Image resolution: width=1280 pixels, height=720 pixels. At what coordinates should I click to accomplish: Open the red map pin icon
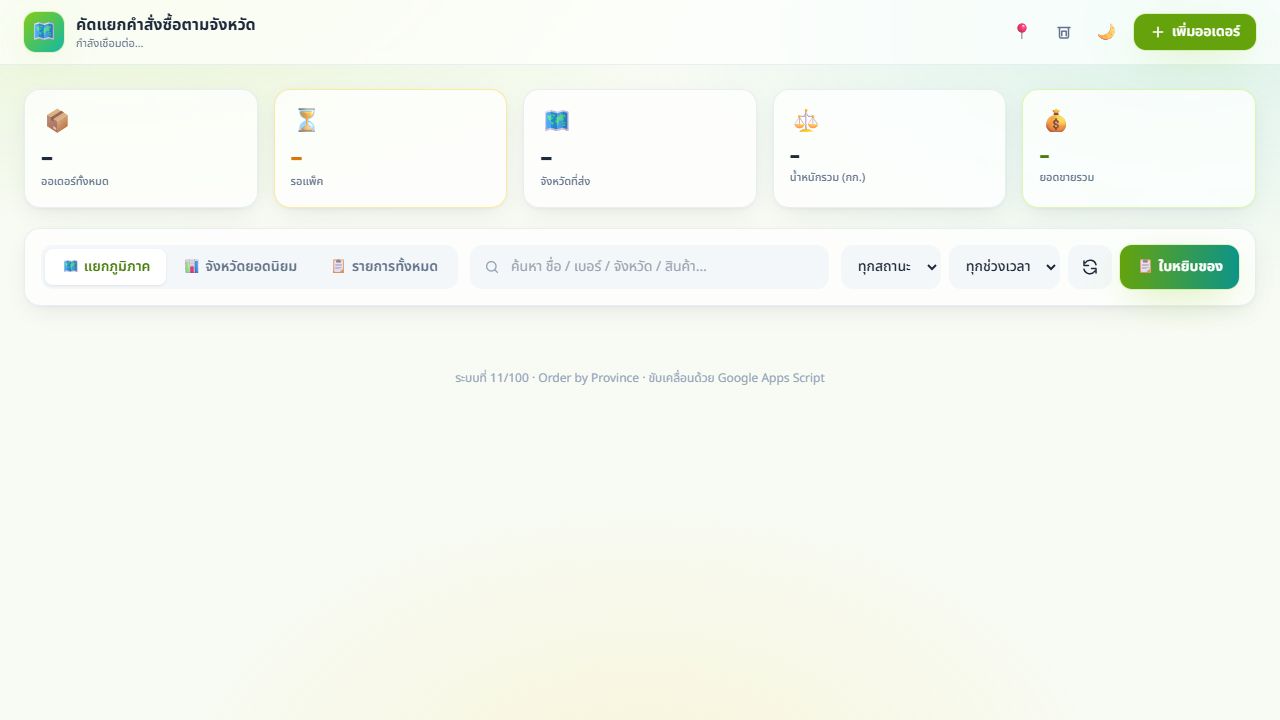click(x=1021, y=32)
